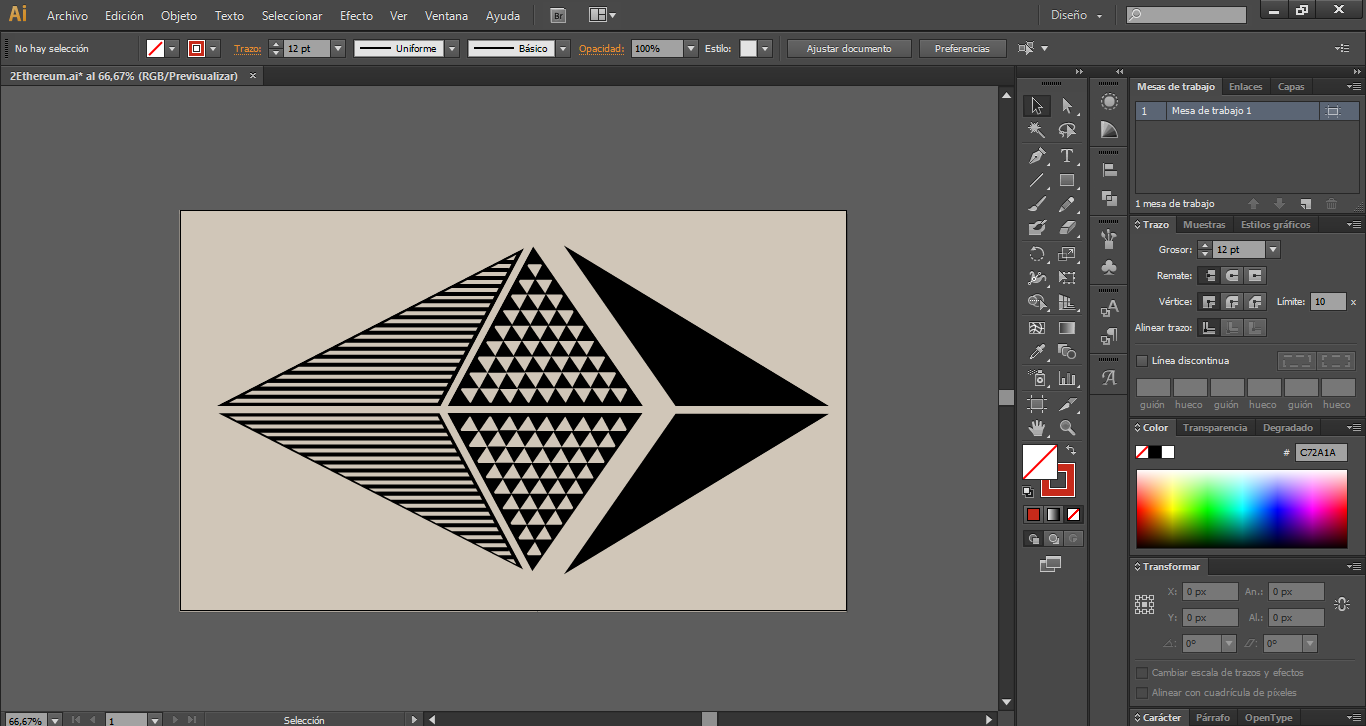This screenshot has height=726, width=1366.
Task: Select the Paintbrush tool
Action: 1037,204
